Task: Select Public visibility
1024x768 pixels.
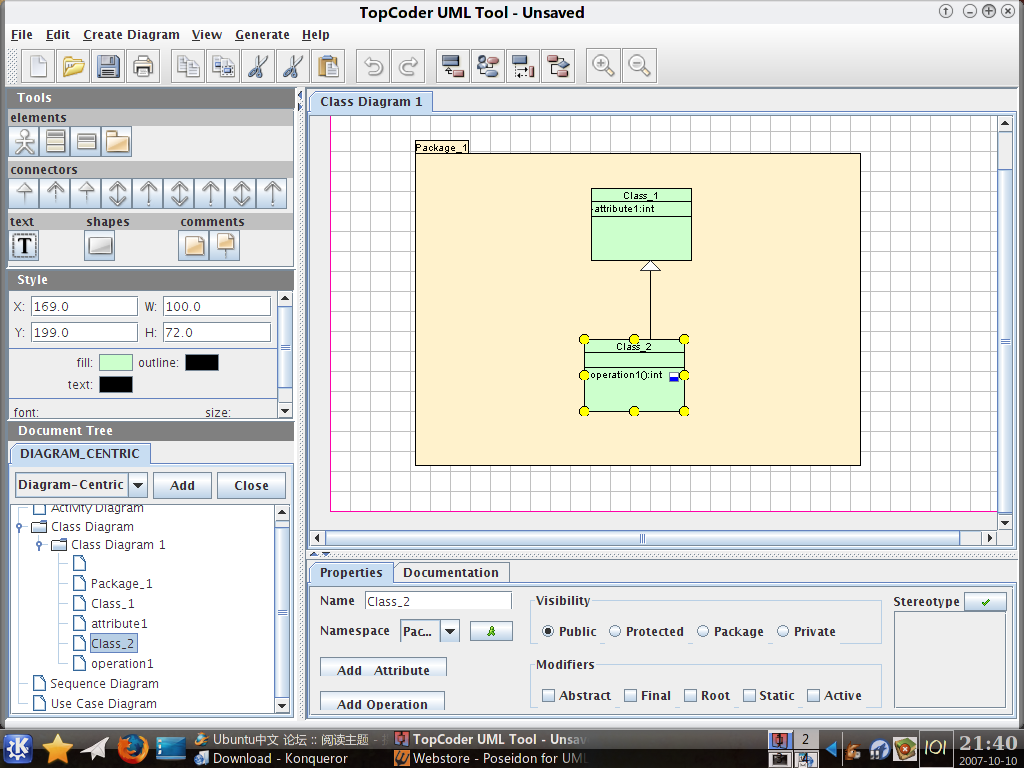Action: [x=569, y=632]
